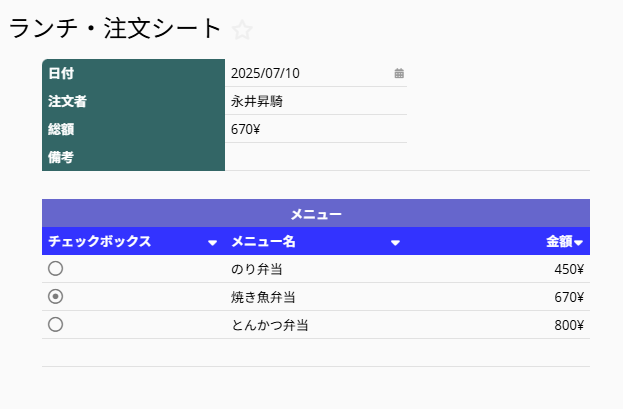Image resolution: width=623 pixels, height=409 pixels.
Task: Select the とんかつ弁当 radio button
Action: pyautogui.click(x=55, y=324)
